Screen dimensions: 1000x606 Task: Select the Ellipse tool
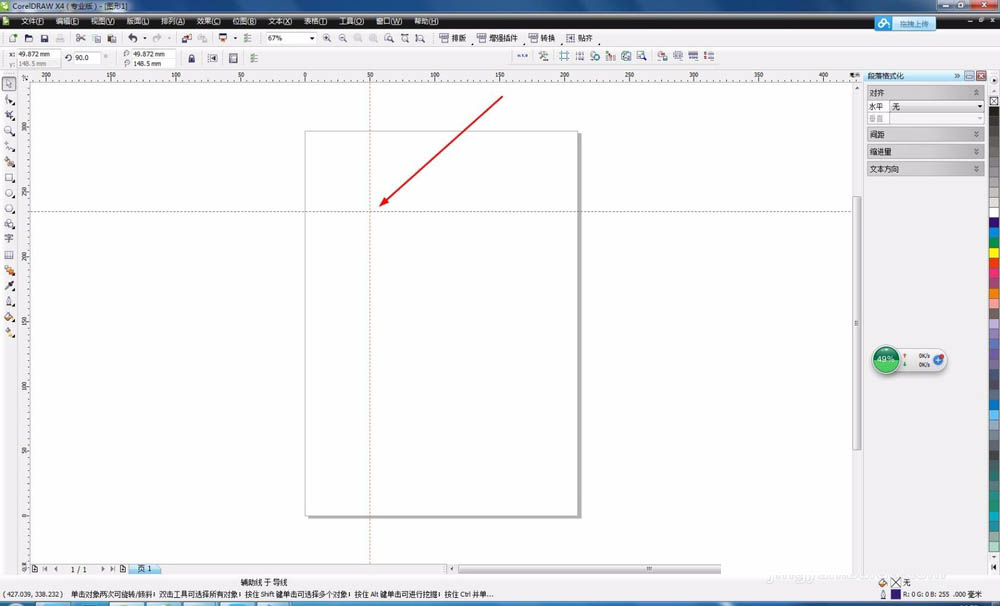(x=9, y=193)
